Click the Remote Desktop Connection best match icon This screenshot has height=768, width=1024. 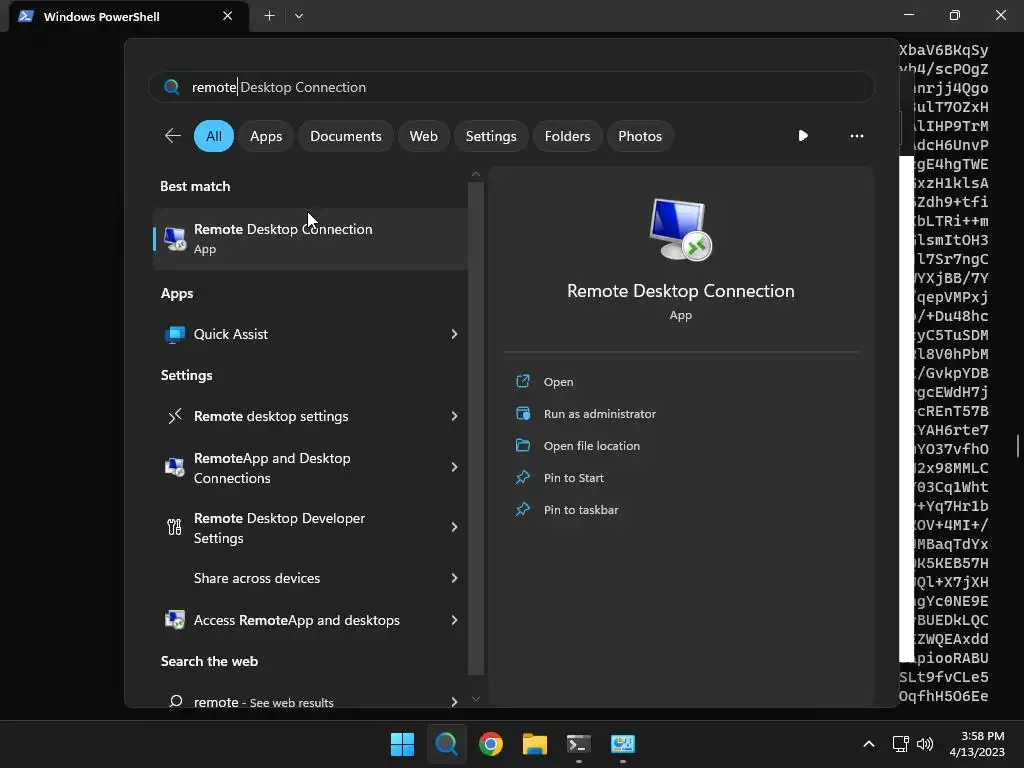174,238
